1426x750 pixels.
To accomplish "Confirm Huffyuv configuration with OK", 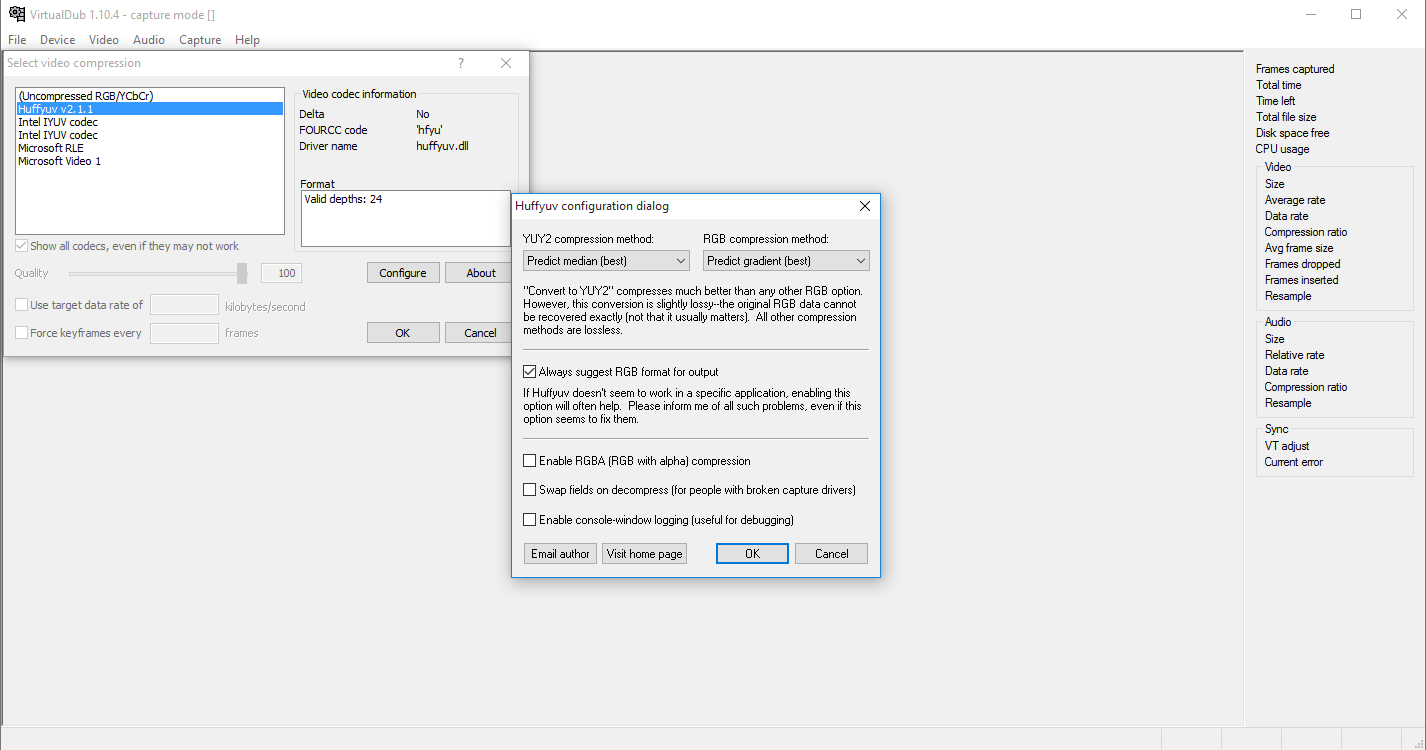I will point(752,554).
